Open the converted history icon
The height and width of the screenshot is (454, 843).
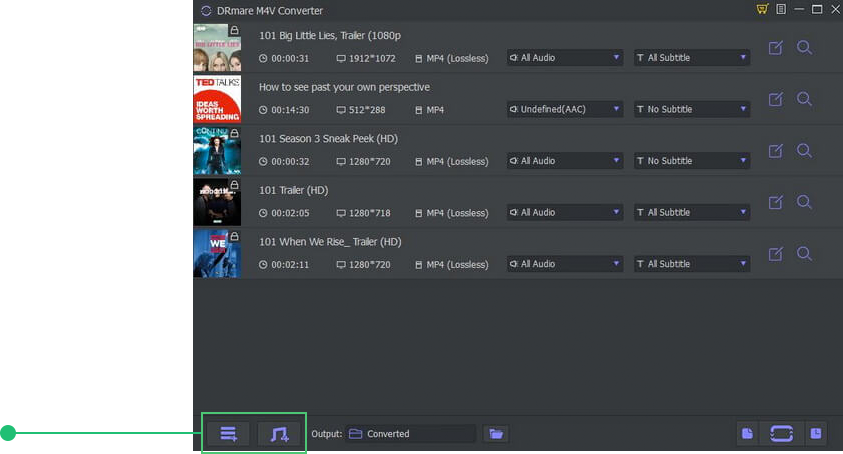pos(816,434)
